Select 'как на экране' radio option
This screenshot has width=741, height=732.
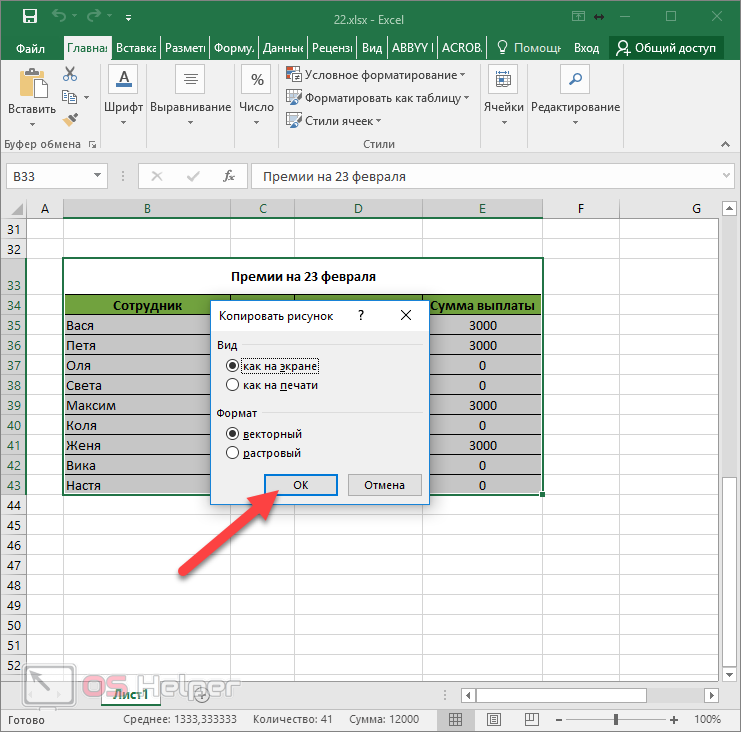(x=273, y=366)
